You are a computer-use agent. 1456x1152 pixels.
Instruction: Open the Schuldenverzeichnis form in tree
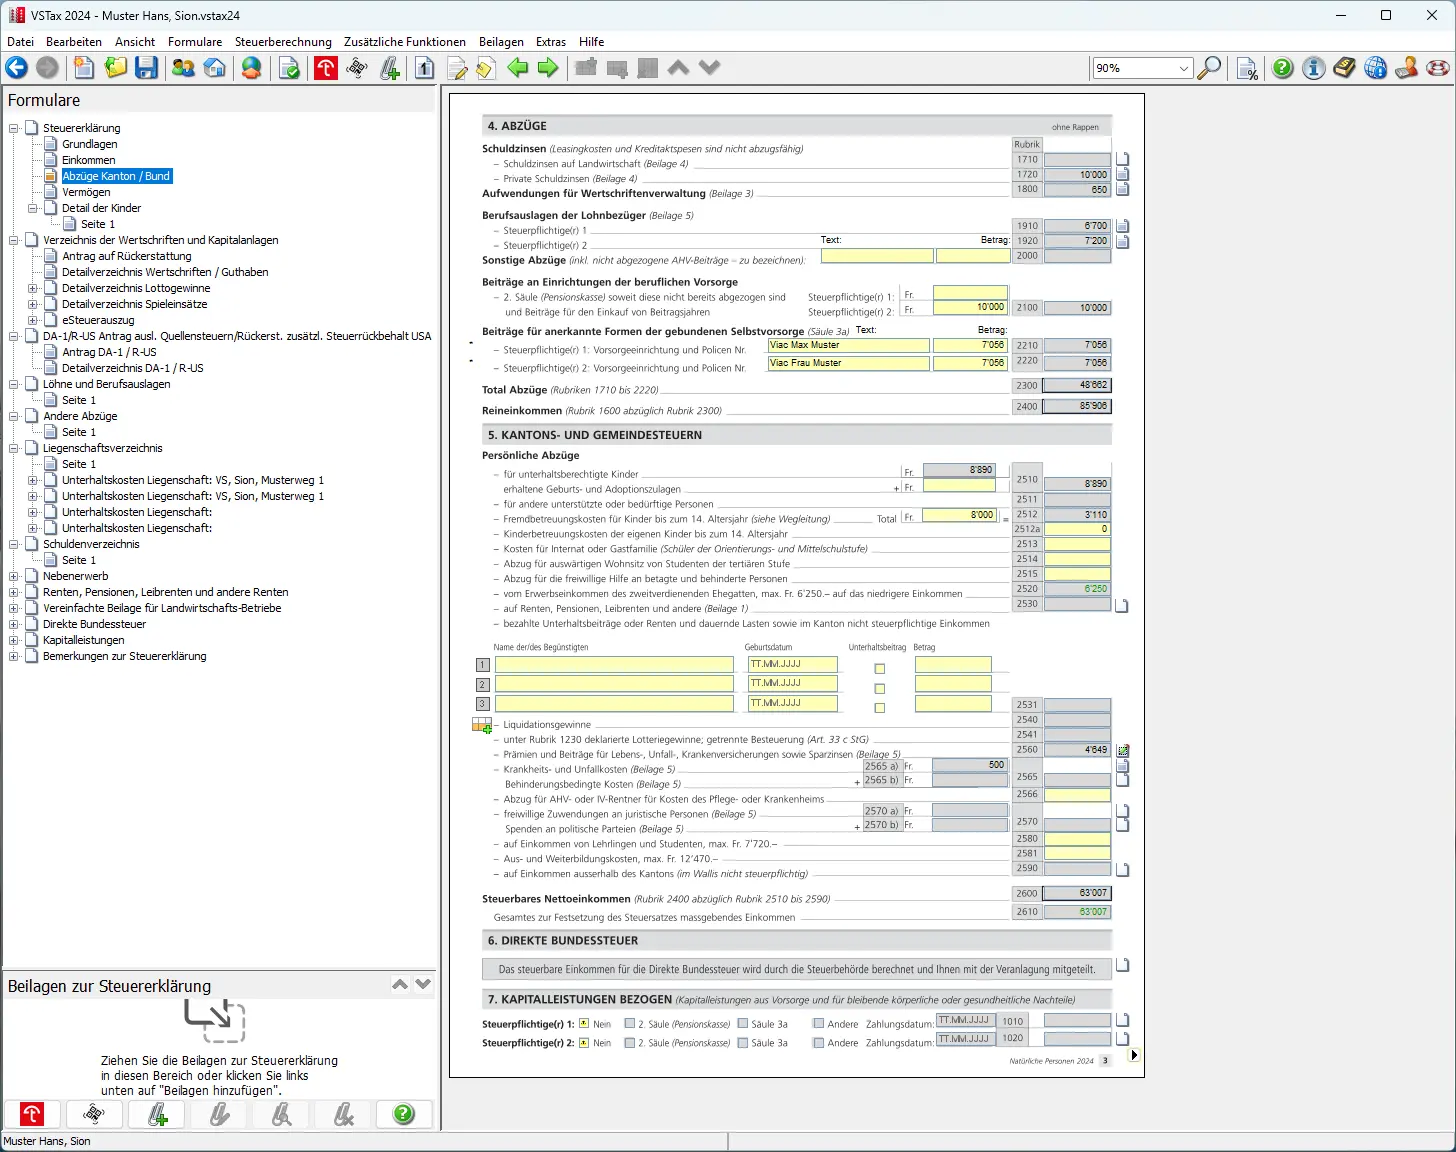pos(91,544)
